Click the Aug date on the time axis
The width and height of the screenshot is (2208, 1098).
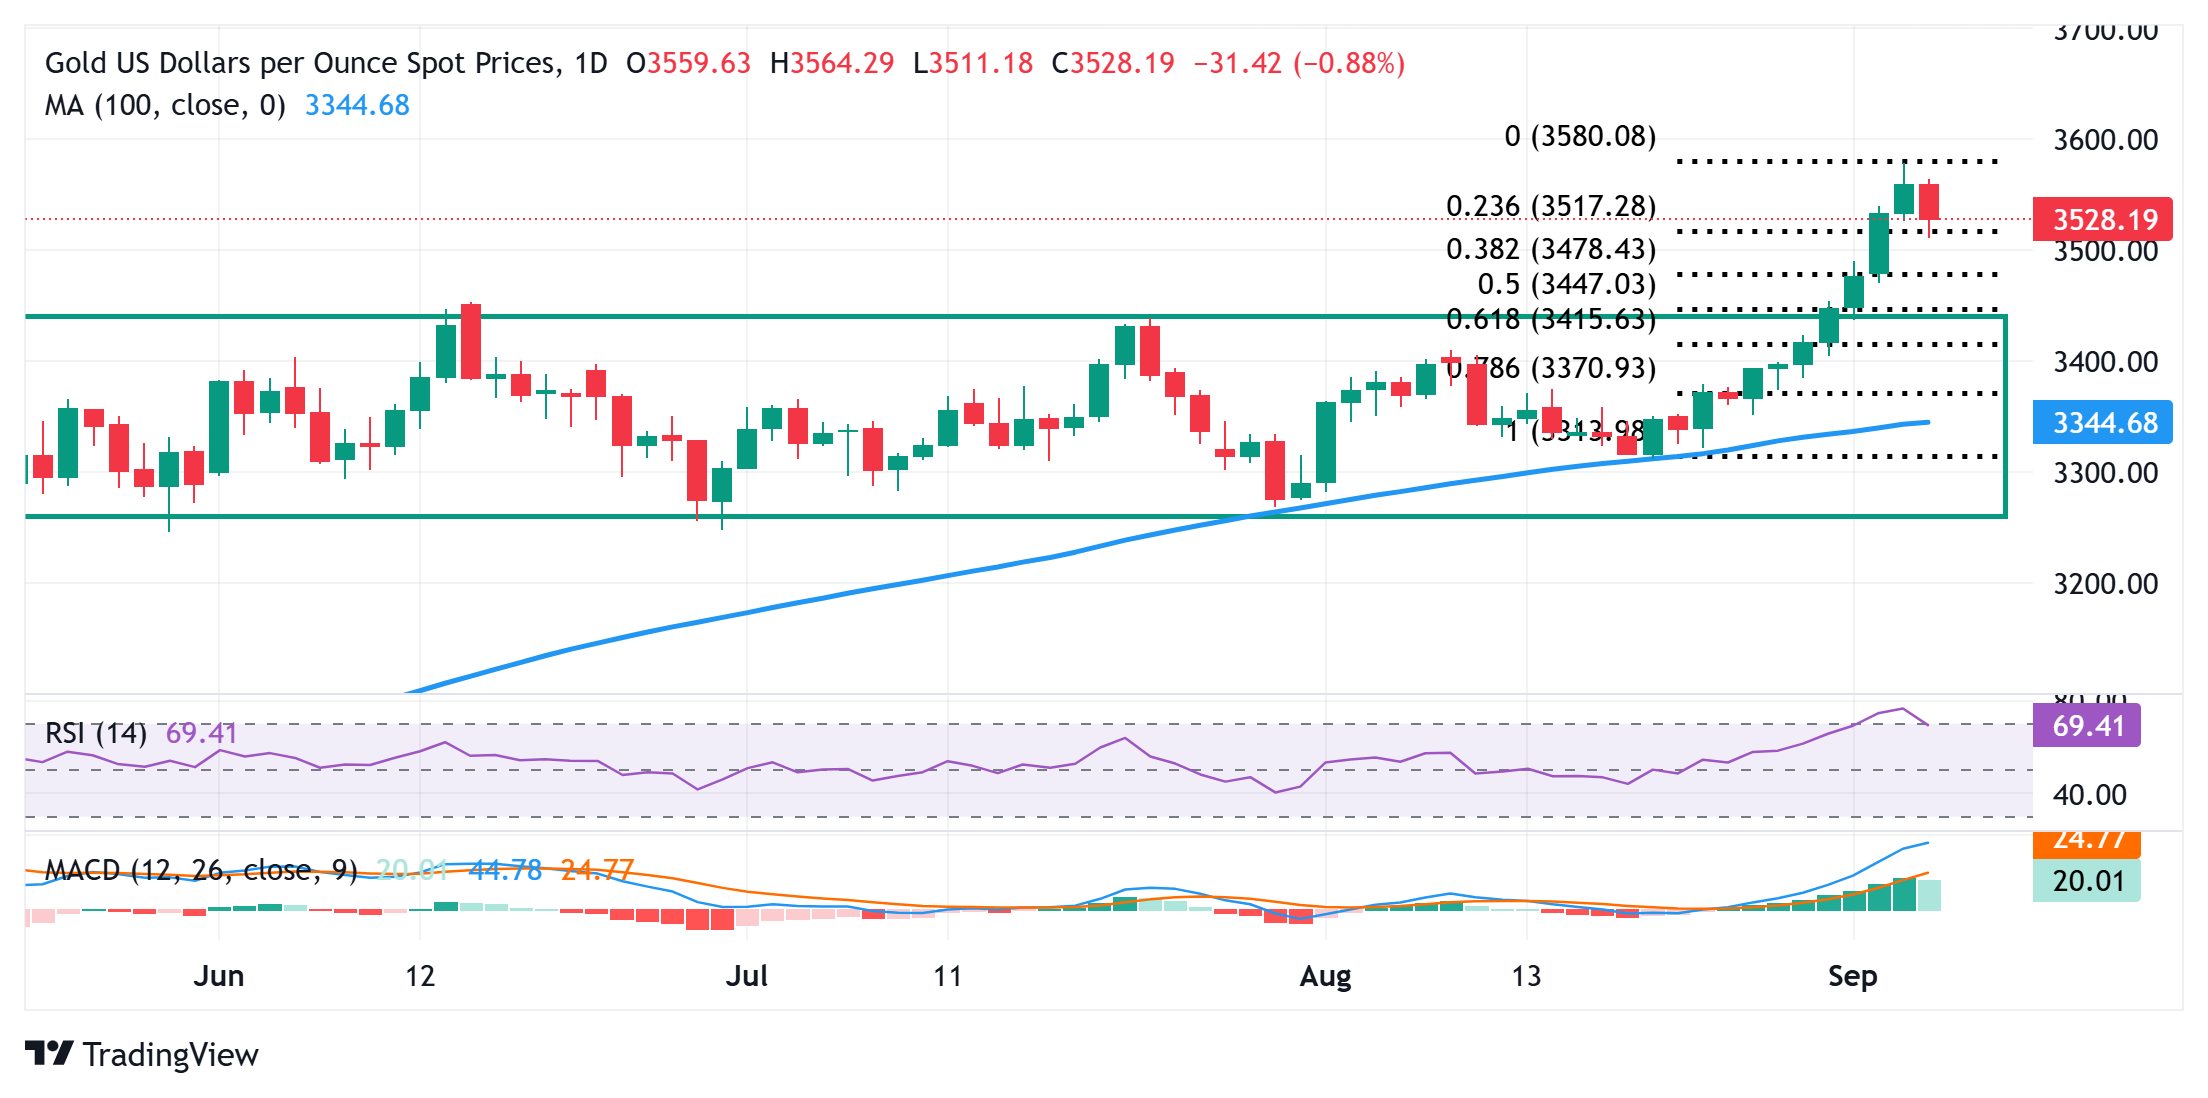pos(1325,976)
